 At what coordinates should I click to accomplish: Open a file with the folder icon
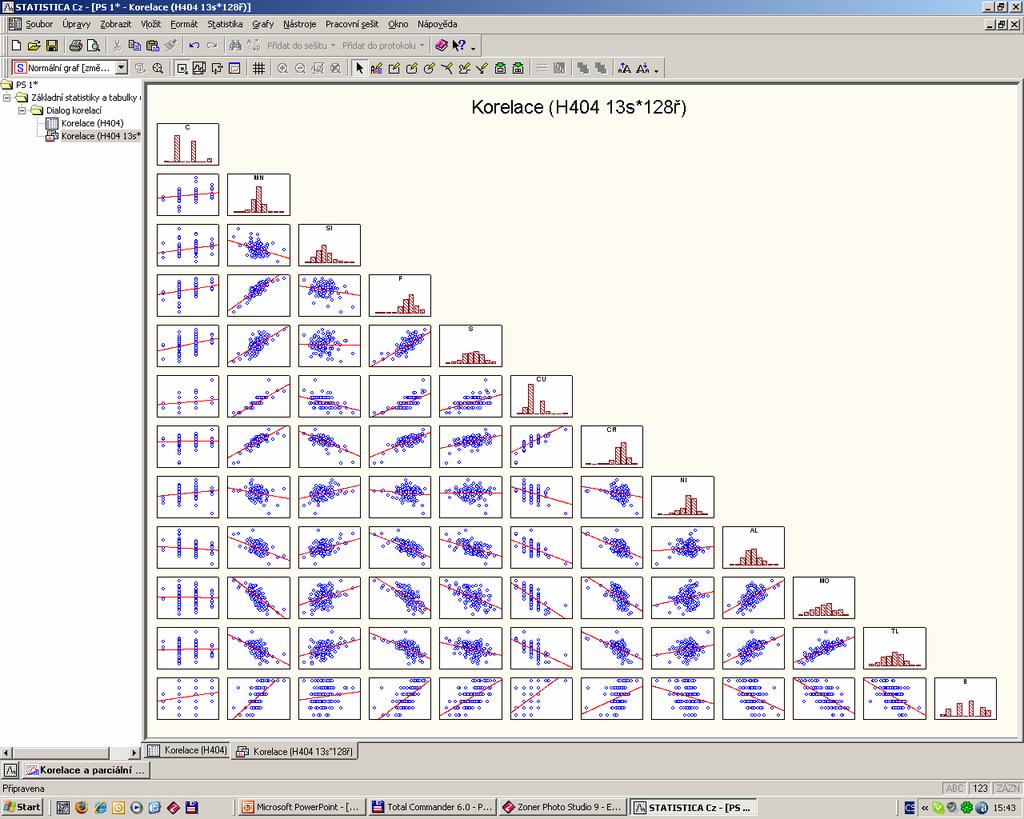coord(34,46)
